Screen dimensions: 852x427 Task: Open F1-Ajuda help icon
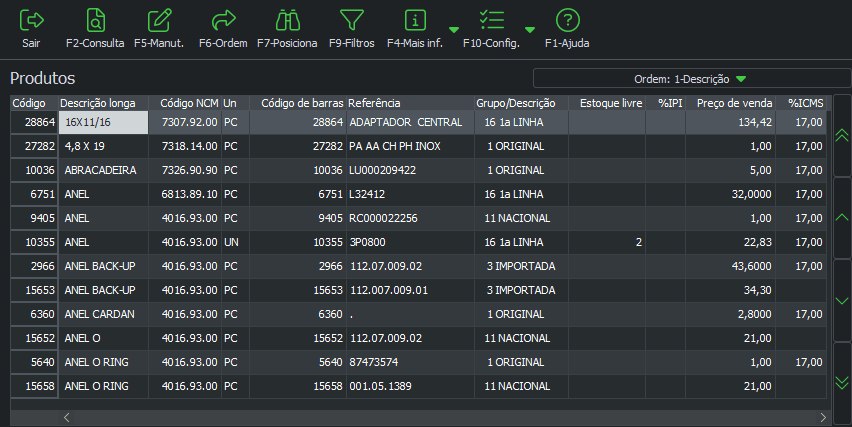[567, 21]
